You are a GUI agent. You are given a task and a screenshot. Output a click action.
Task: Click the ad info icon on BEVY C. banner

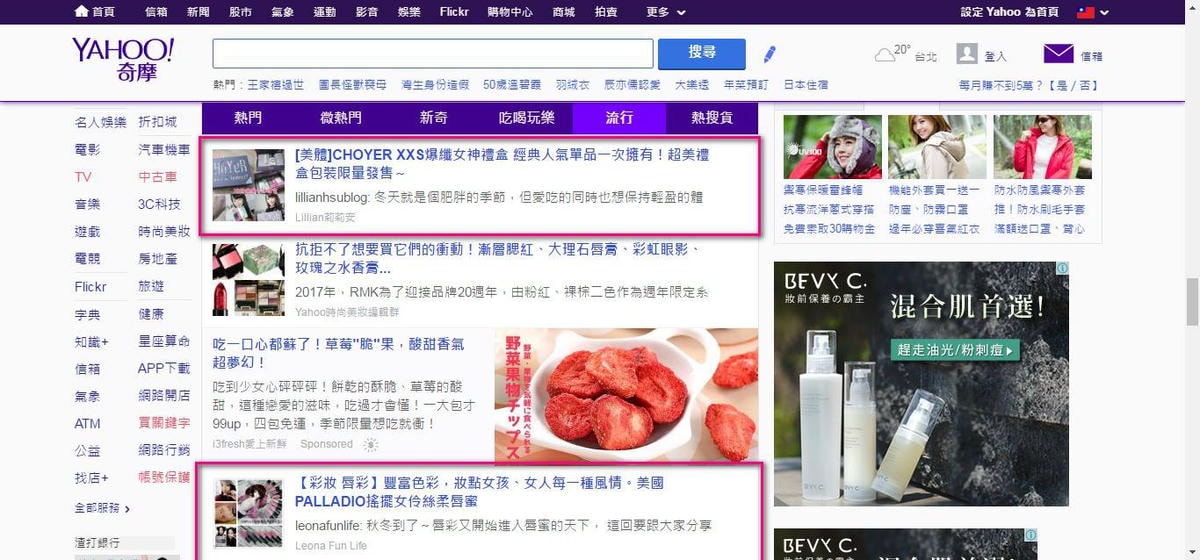[1062, 269]
